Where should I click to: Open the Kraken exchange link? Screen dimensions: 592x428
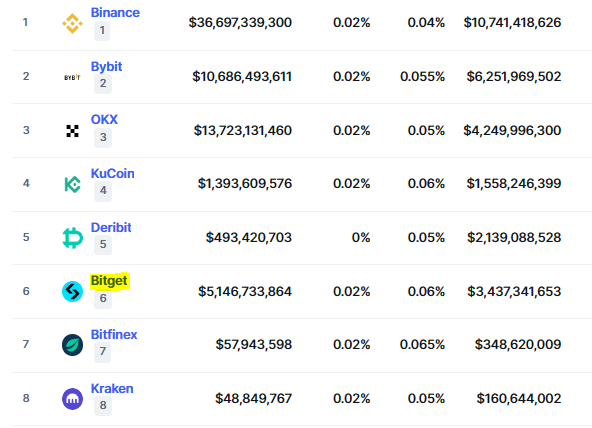coord(112,388)
